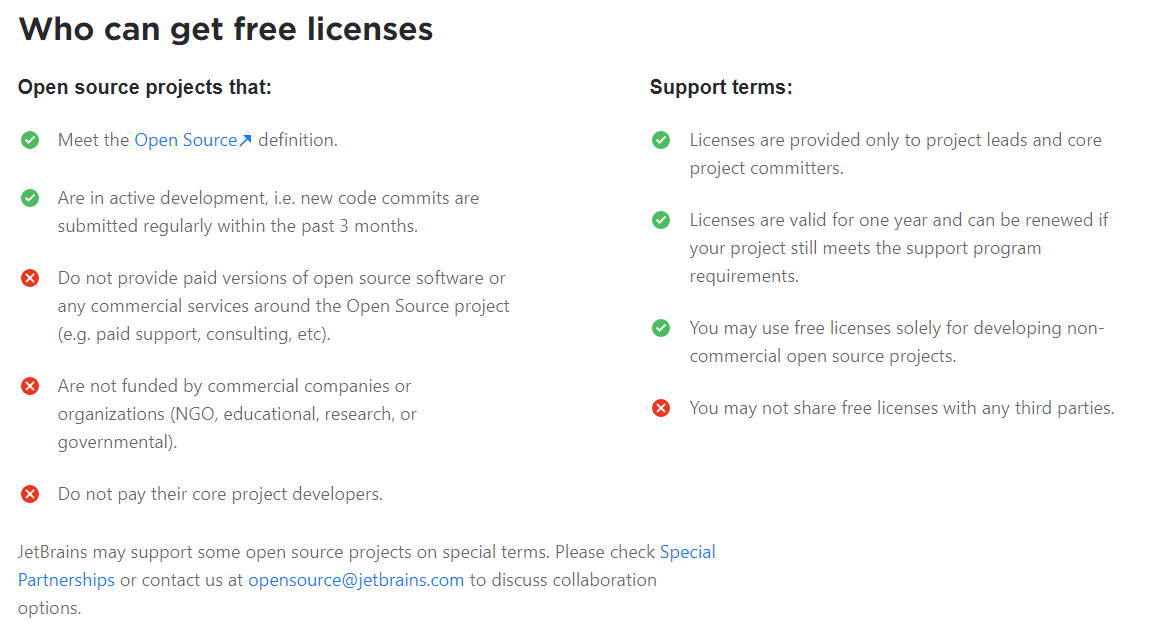Click green check beside Open Source definition
1150x644 pixels.
tap(30, 140)
